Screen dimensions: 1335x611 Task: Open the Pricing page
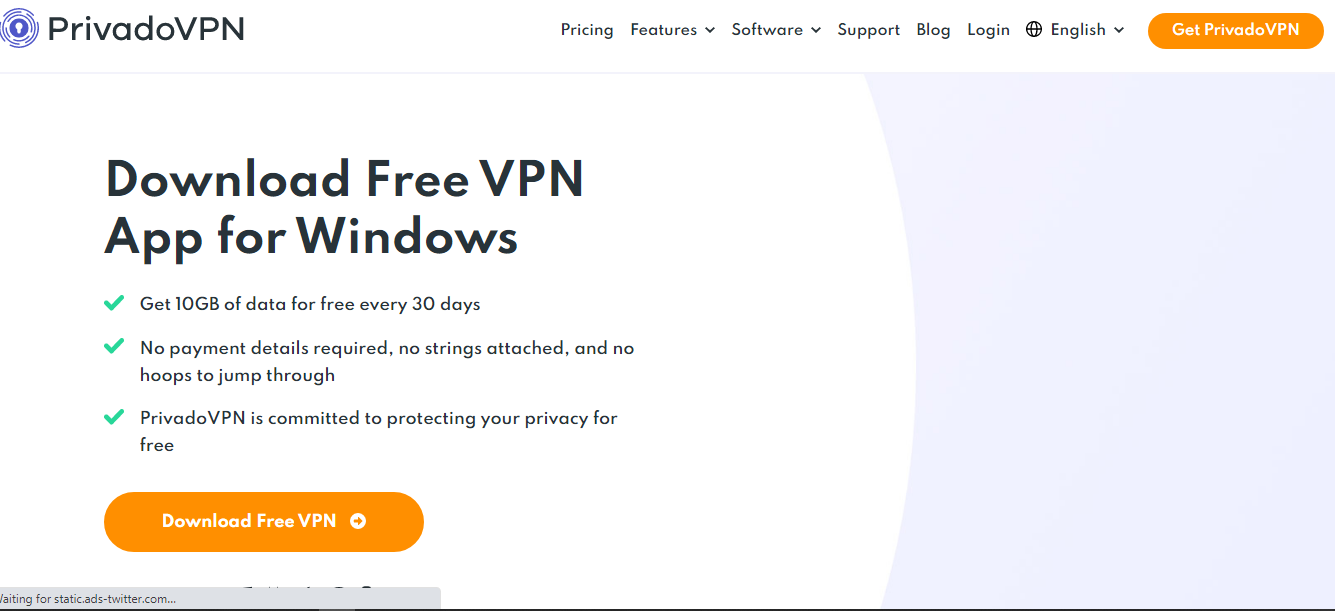[587, 30]
